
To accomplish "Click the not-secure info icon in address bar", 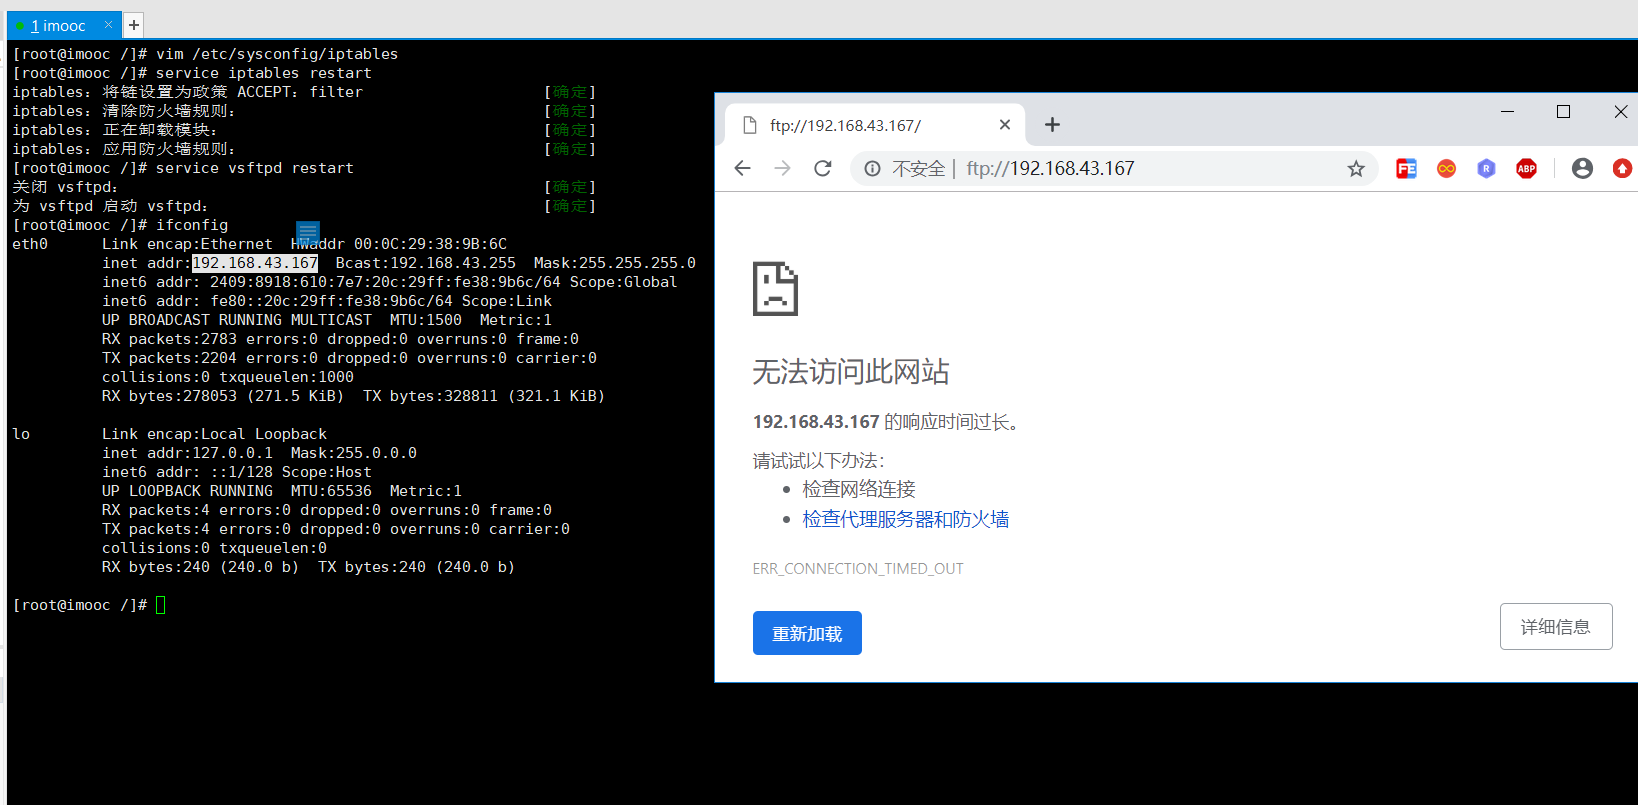I will (x=872, y=169).
